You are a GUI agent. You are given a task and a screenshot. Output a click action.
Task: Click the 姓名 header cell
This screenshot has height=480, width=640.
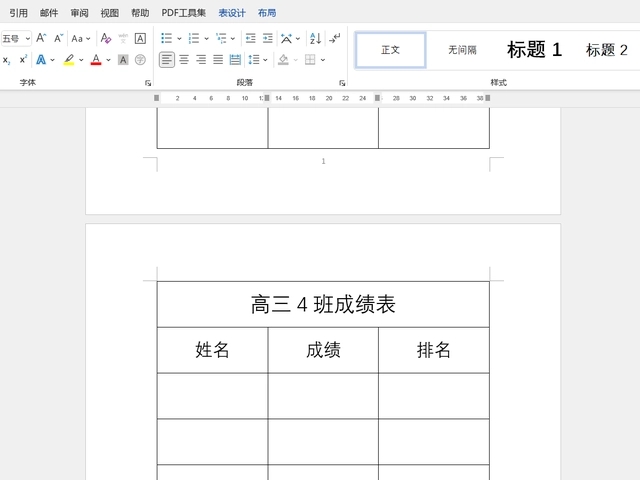coord(213,350)
